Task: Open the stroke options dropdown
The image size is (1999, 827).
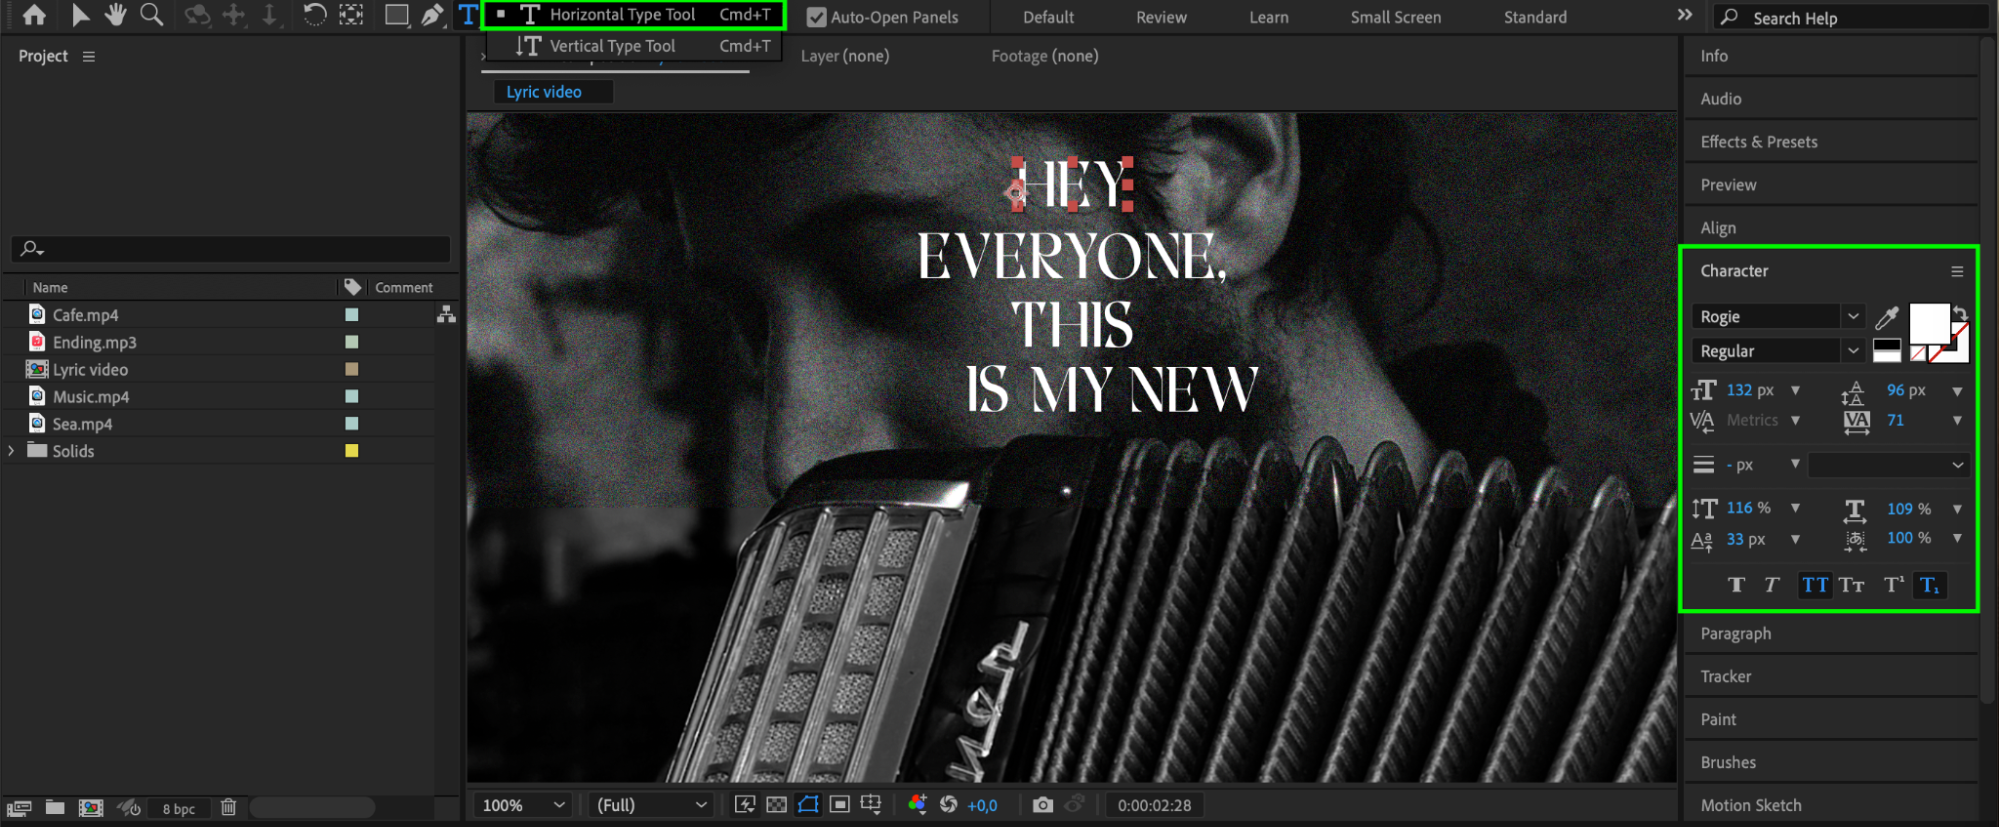Action: point(1887,465)
